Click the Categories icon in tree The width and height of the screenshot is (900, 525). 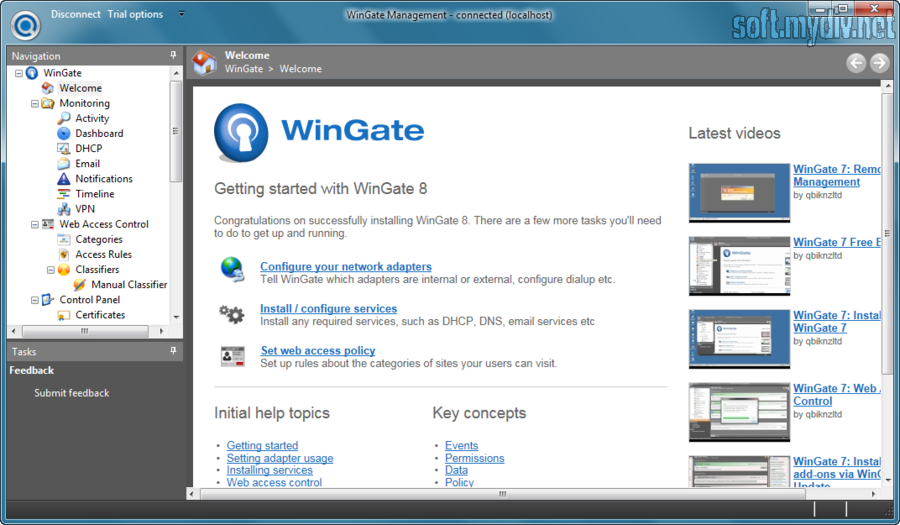[64, 239]
